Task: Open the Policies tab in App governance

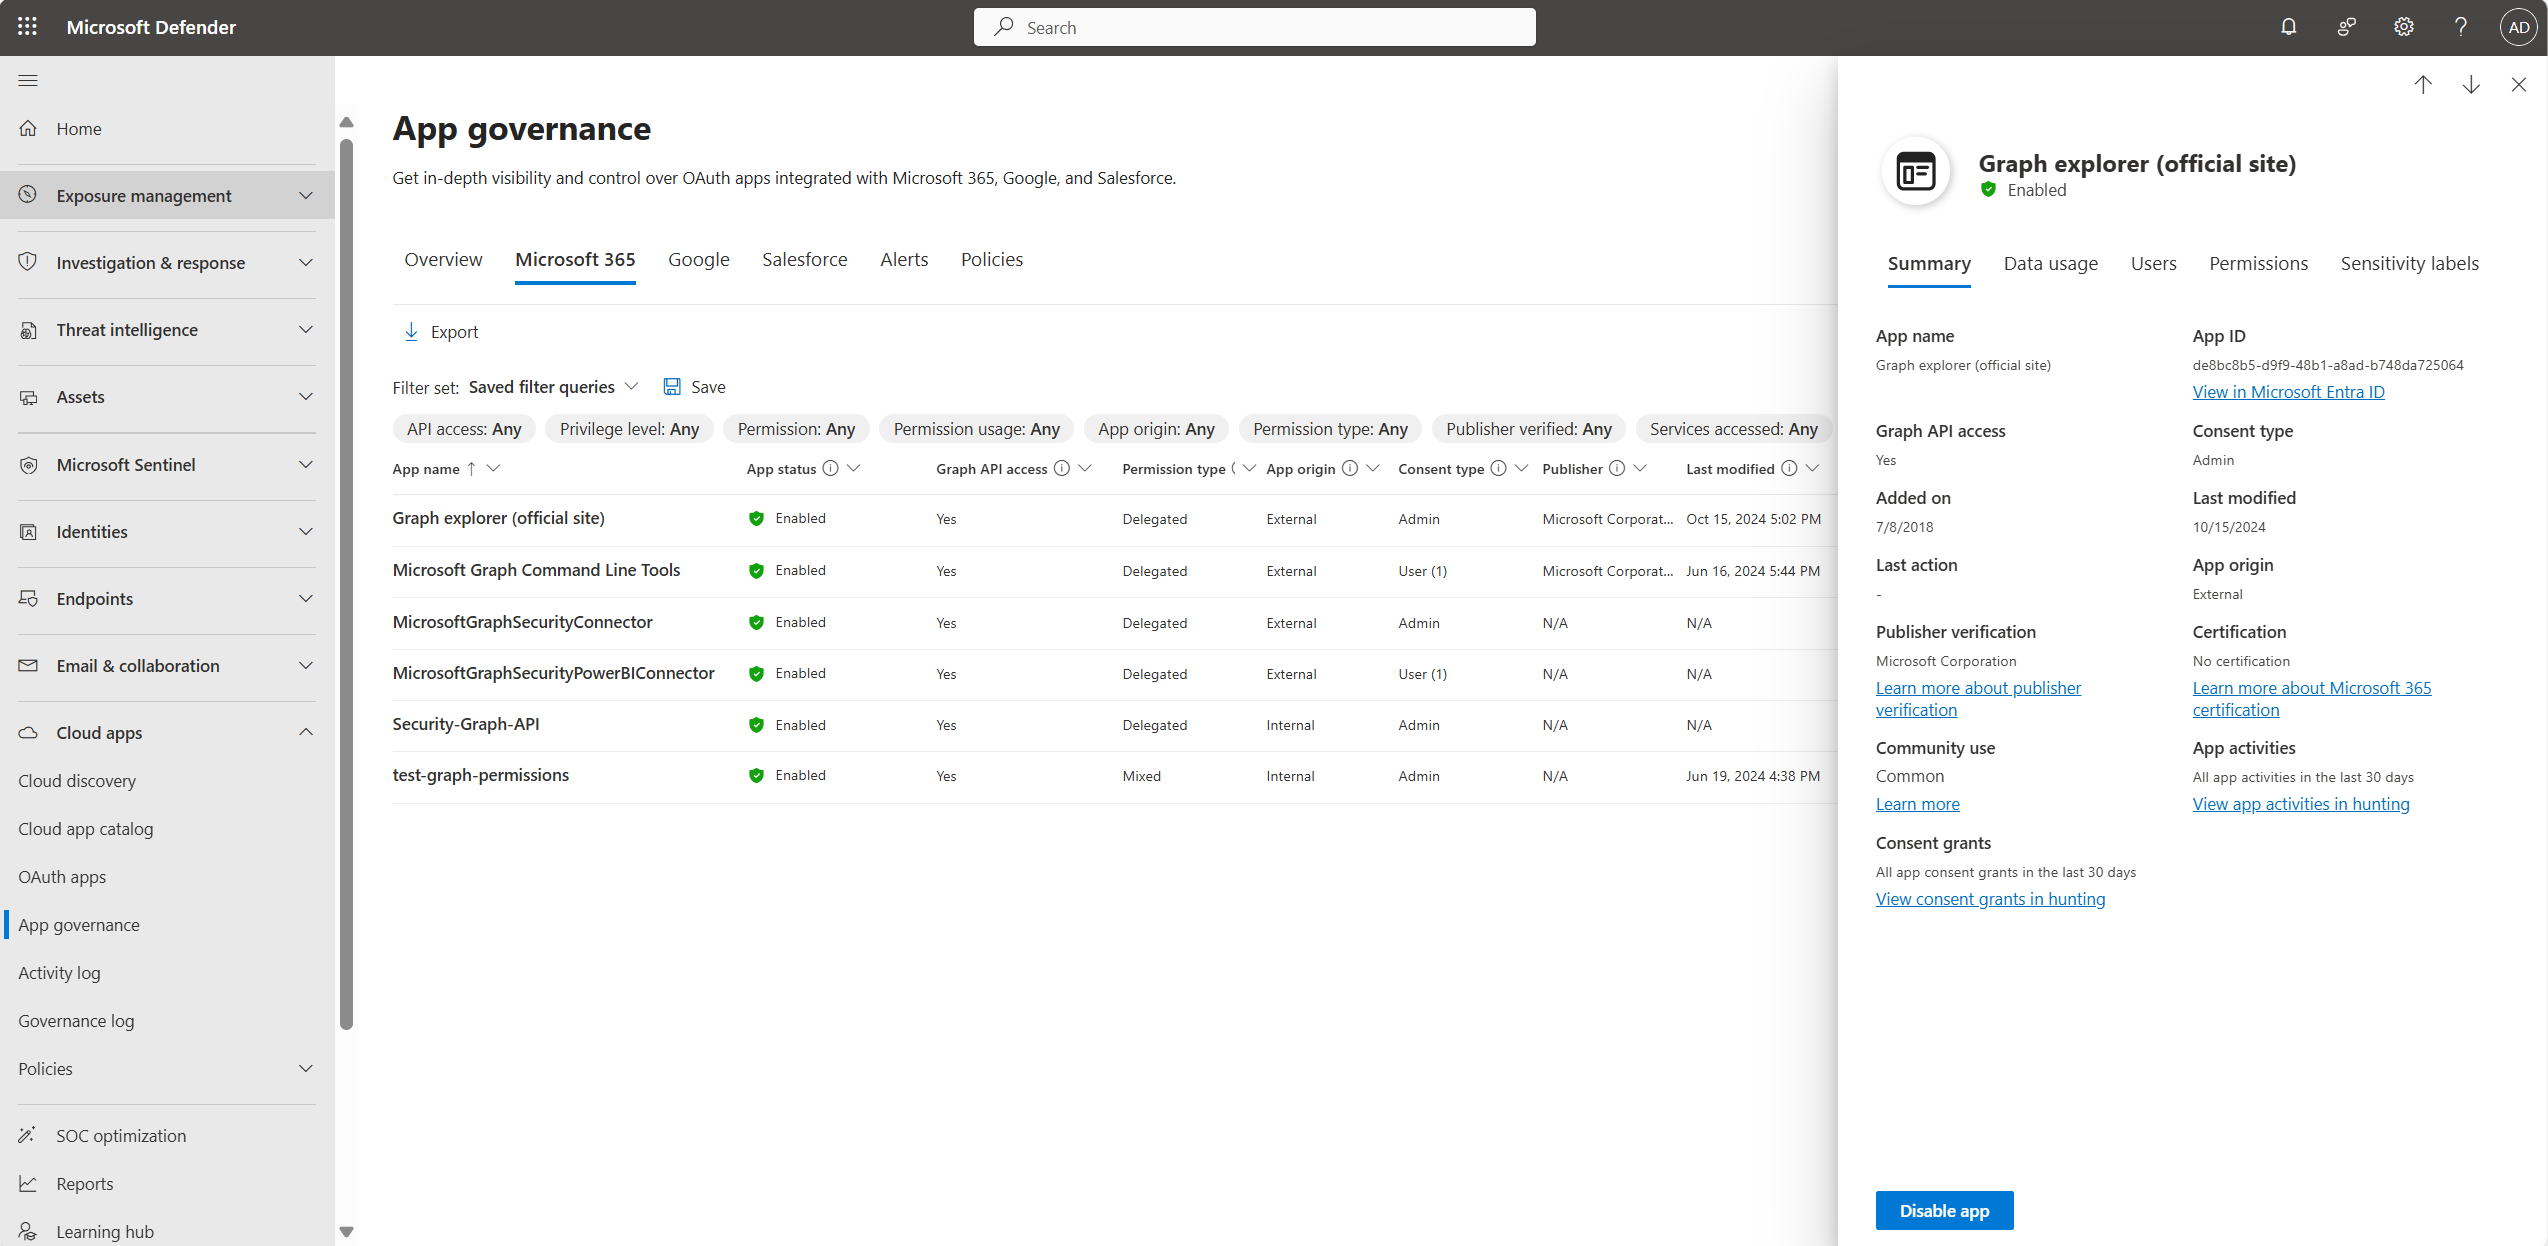Action: [991, 258]
